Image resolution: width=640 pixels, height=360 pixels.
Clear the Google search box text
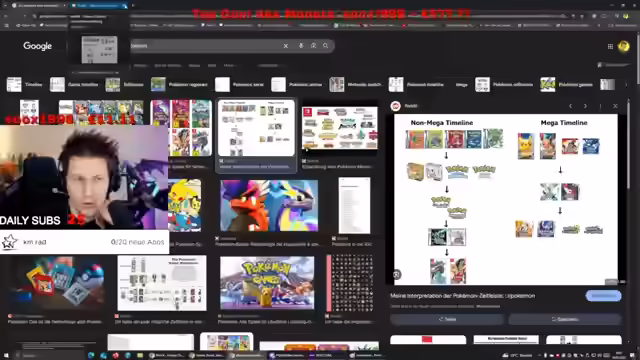pos(286,46)
